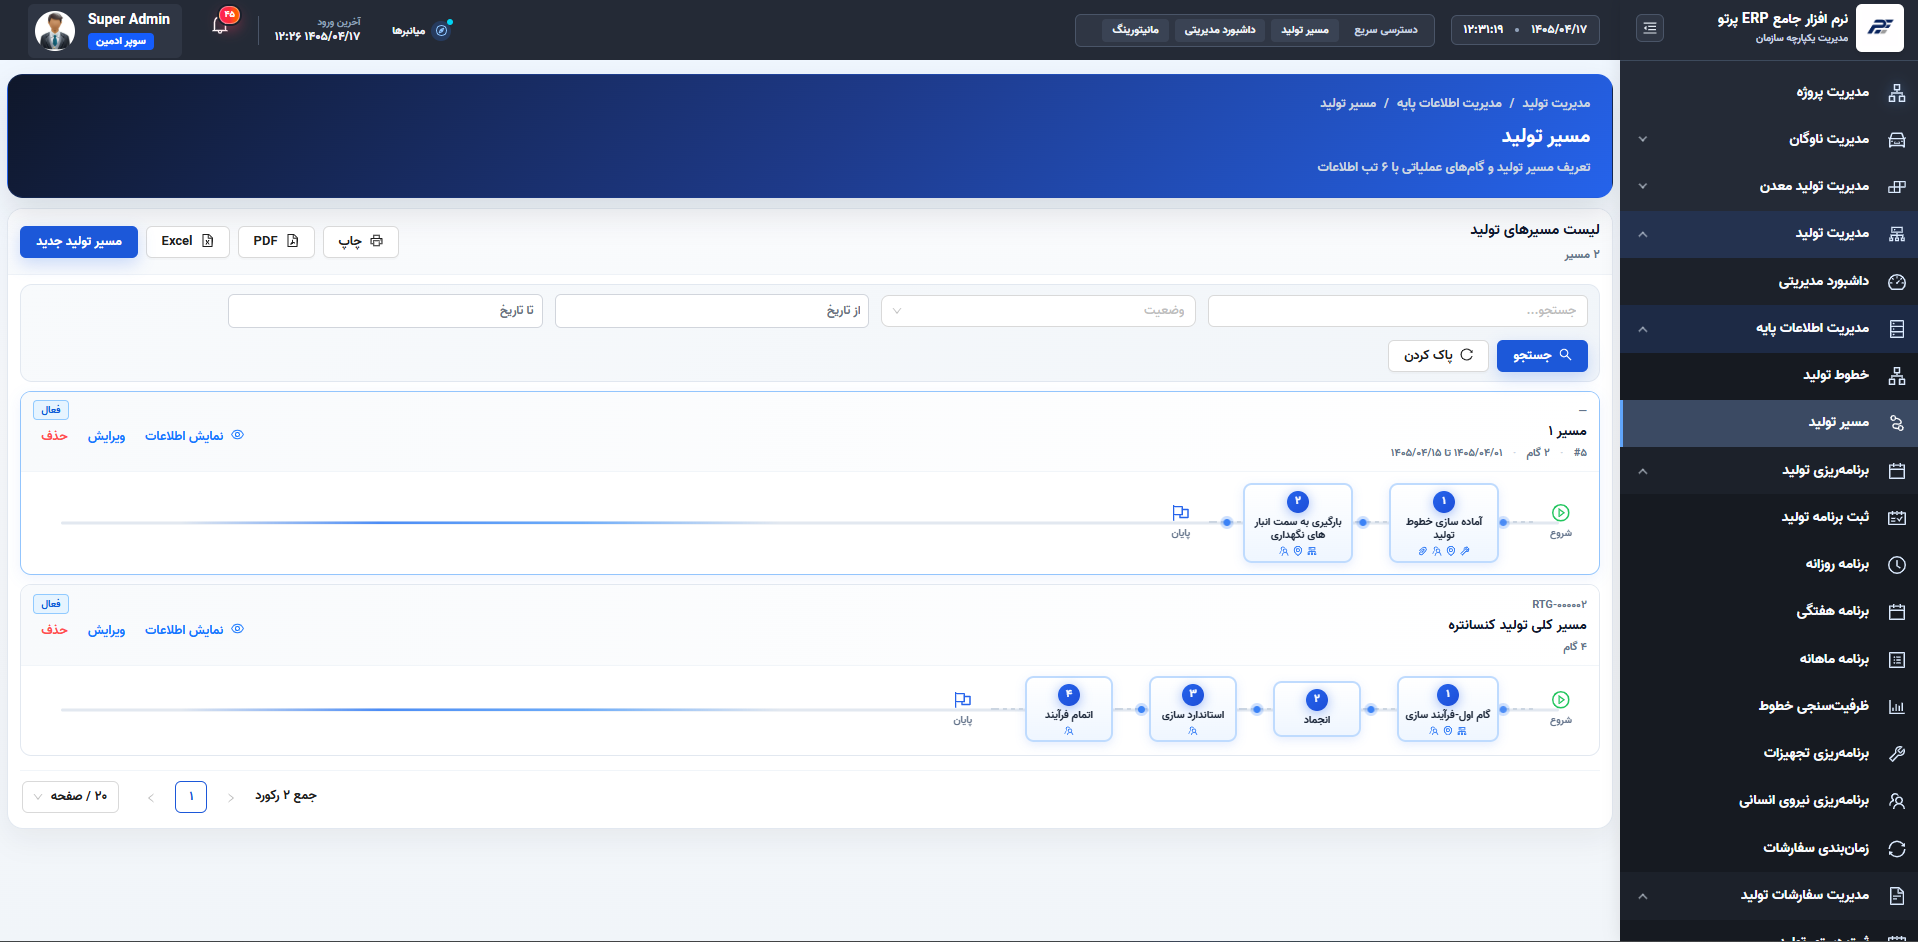Show info for مسیر کلی تولید کنسانتره
This screenshot has height=942, width=1918.
195,630
